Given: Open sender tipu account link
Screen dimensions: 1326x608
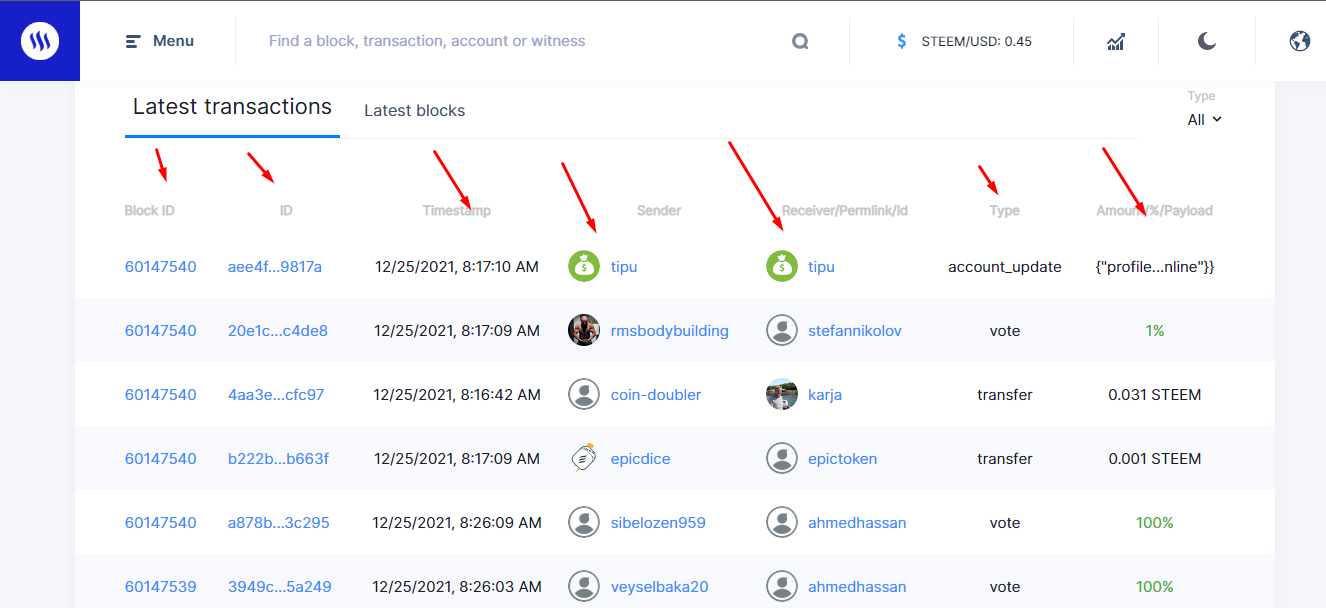Looking at the screenshot, I should tap(624, 267).
